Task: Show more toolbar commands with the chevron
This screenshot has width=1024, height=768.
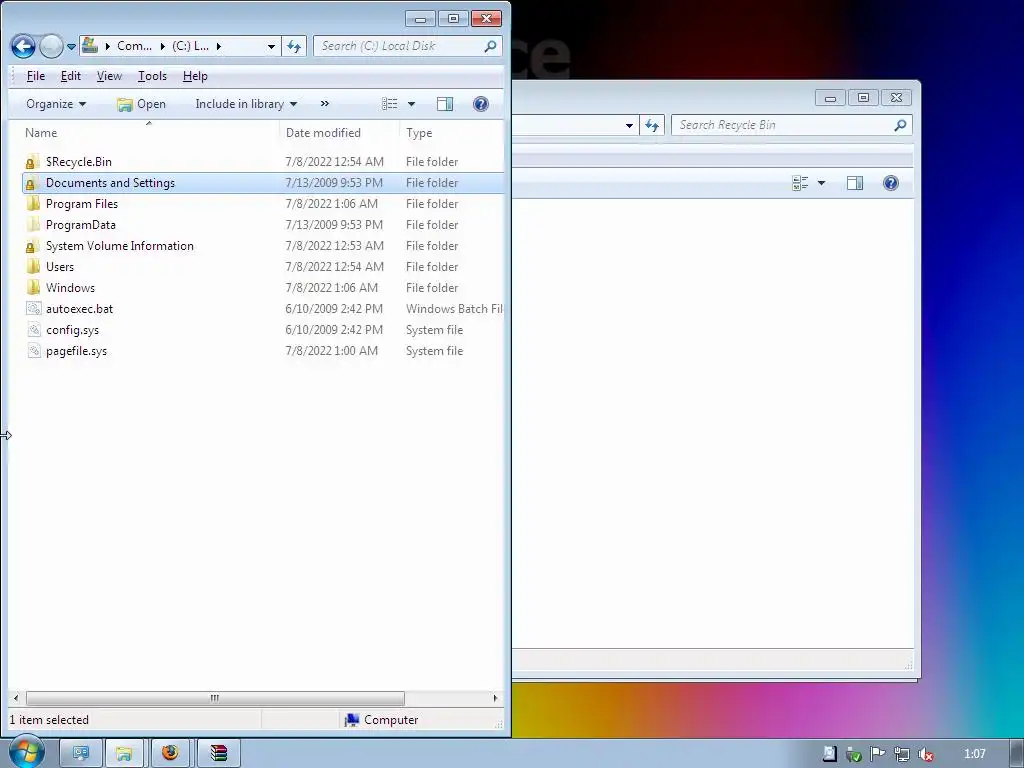Action: pos(325,103)
